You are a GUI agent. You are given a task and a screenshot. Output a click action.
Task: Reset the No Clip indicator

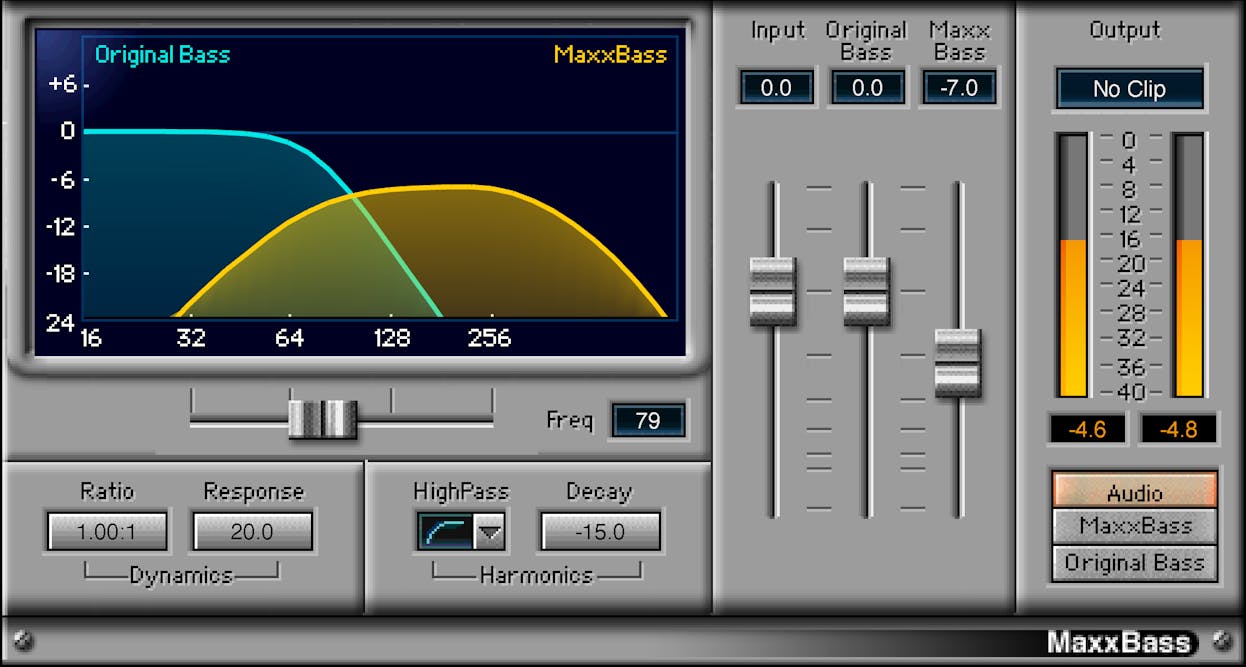tap(1128, 89)
